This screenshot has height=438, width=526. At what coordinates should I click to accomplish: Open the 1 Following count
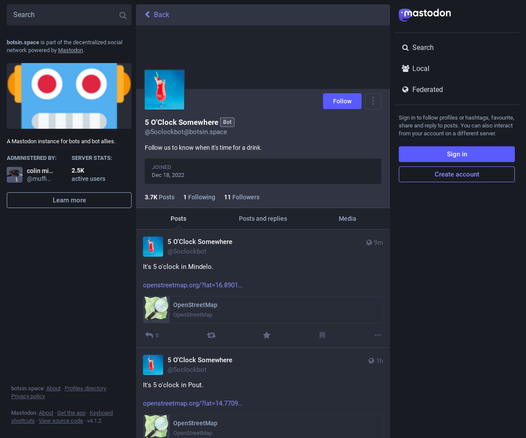(199, 197)
